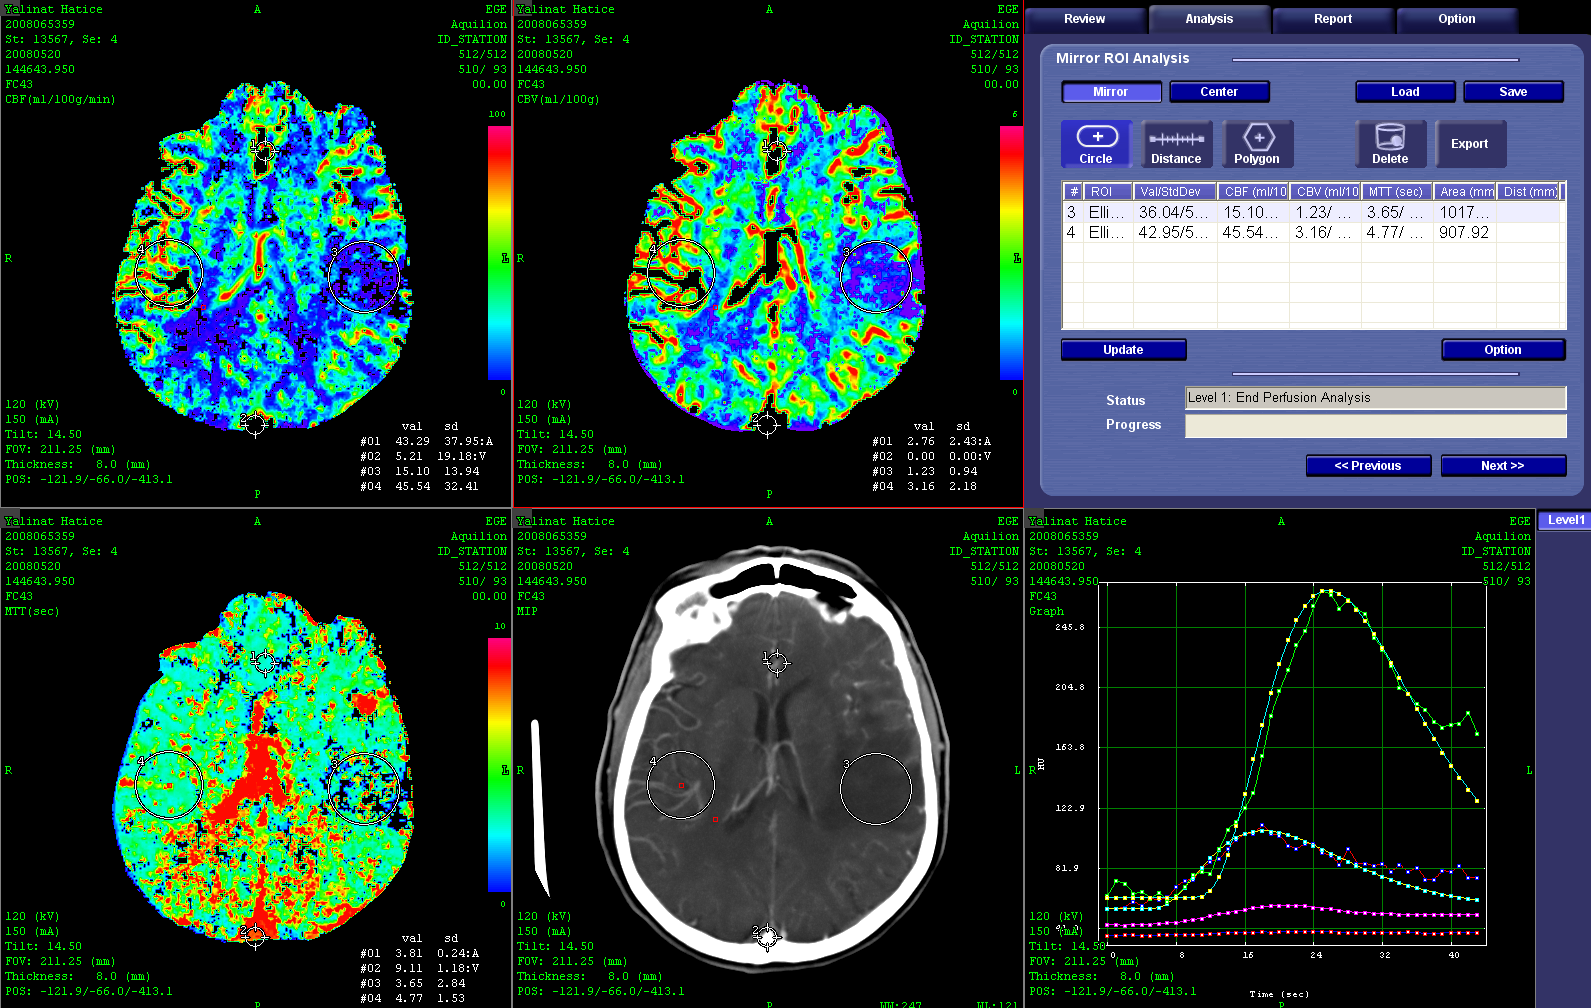The width and height of the screenshot is (1591, 1008).
Task: Click ROI circle 4 on CBF map
Action: click(x=169, y=274)
